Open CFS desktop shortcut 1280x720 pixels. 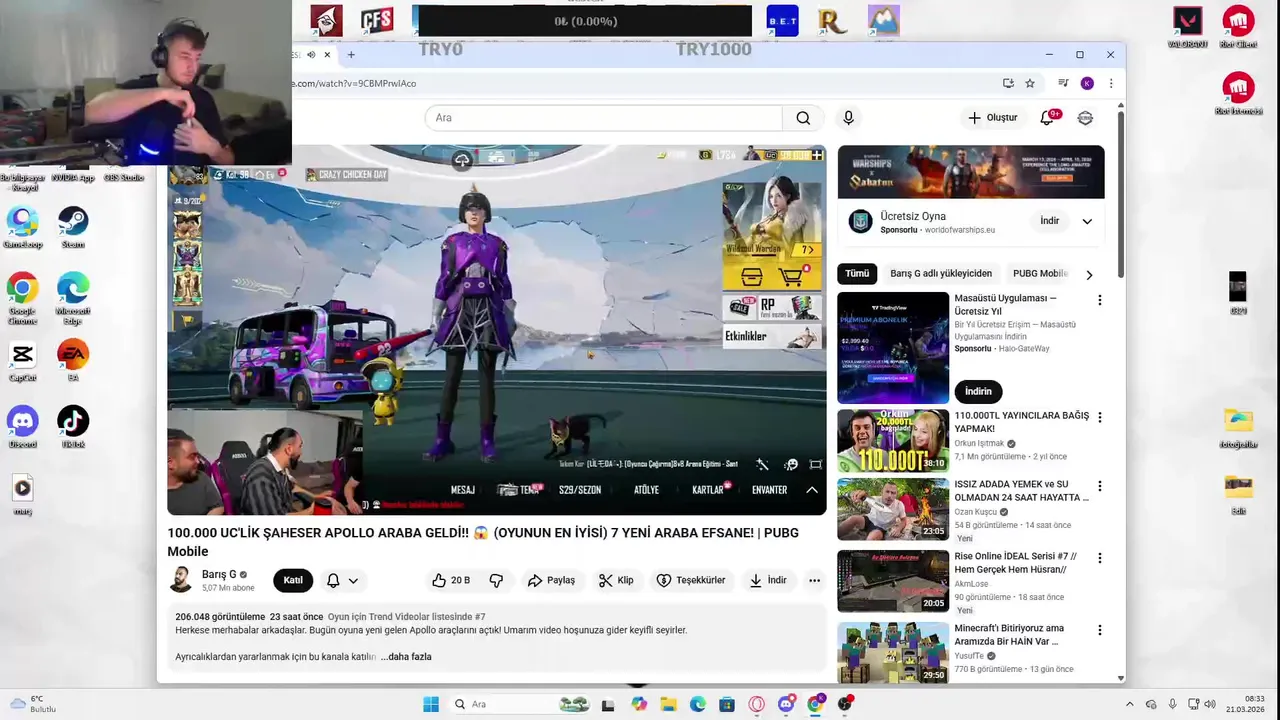377,21
